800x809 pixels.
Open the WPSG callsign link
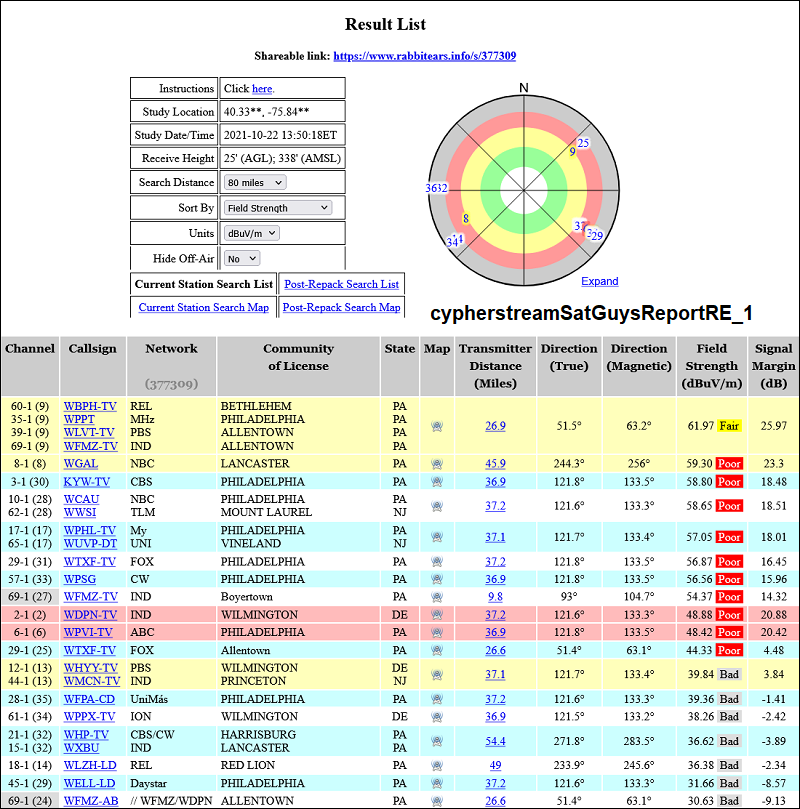point(79,579)
